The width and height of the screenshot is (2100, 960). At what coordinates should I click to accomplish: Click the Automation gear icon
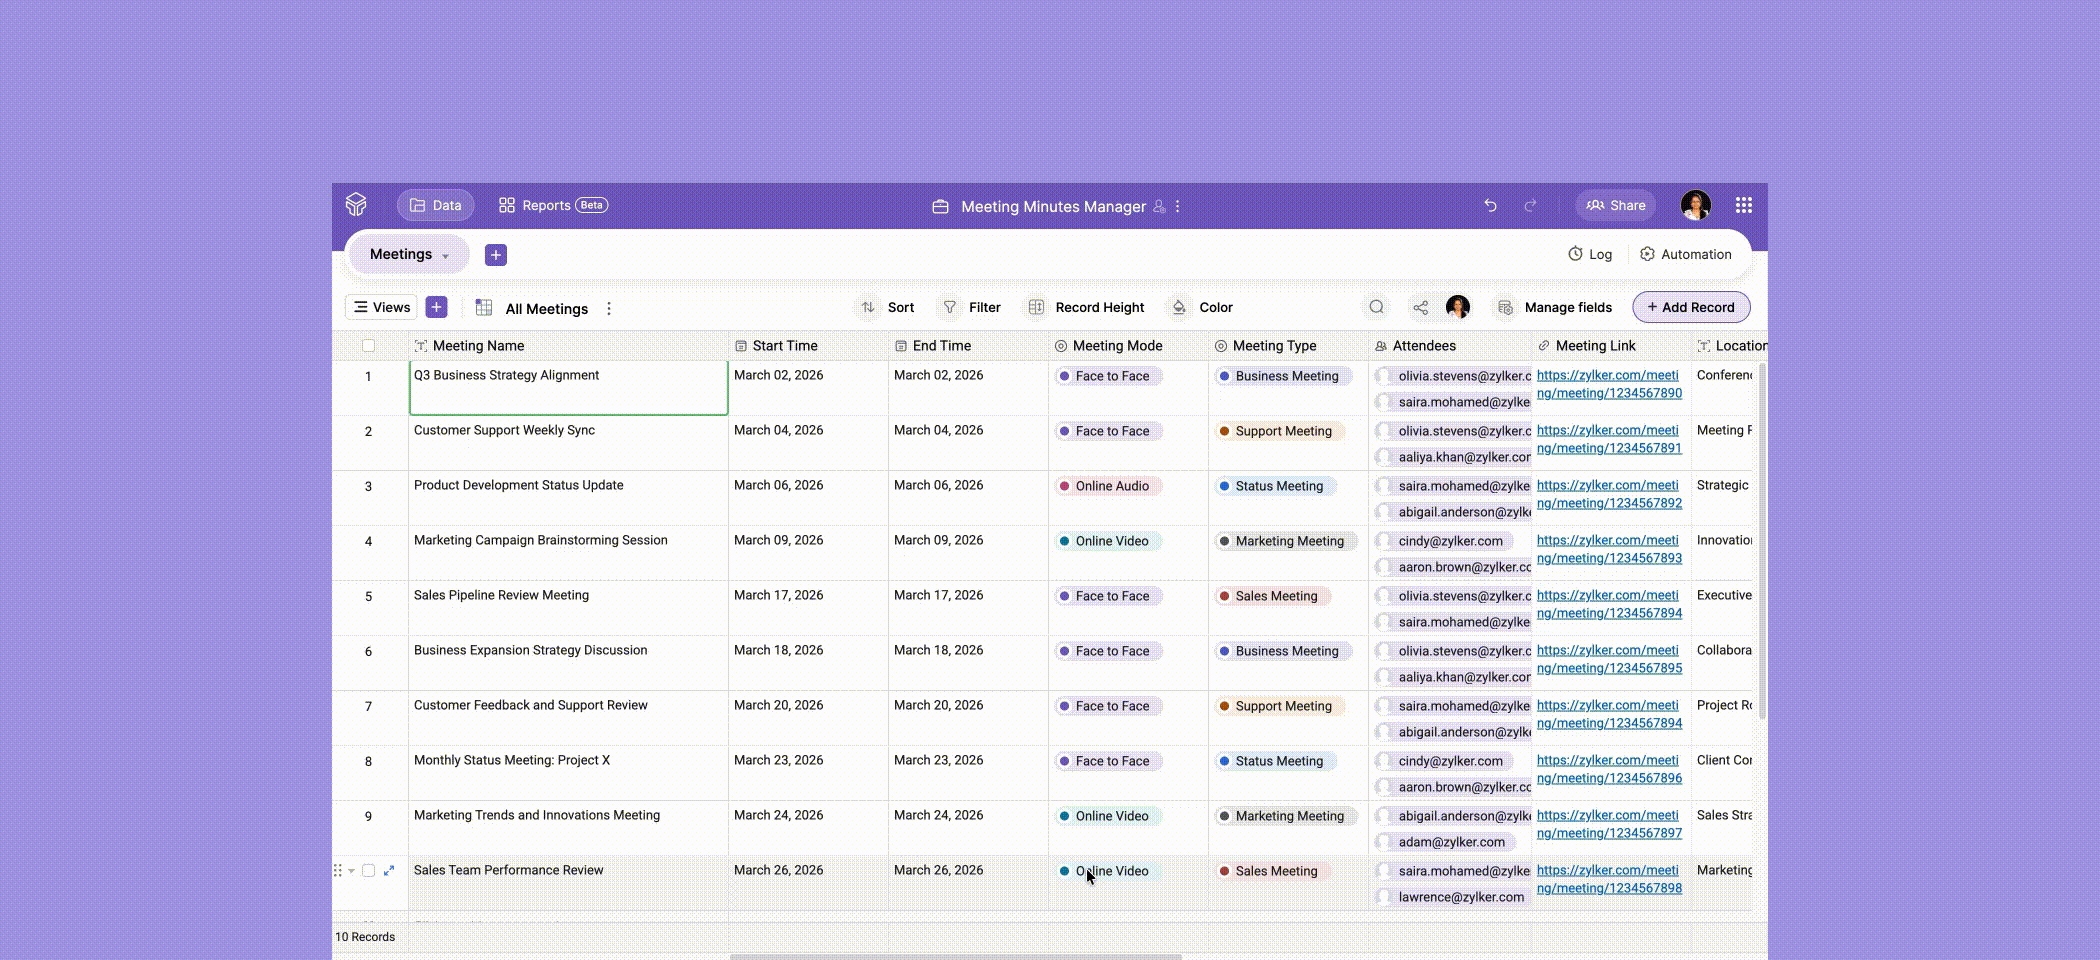(x=1646, y=254)
